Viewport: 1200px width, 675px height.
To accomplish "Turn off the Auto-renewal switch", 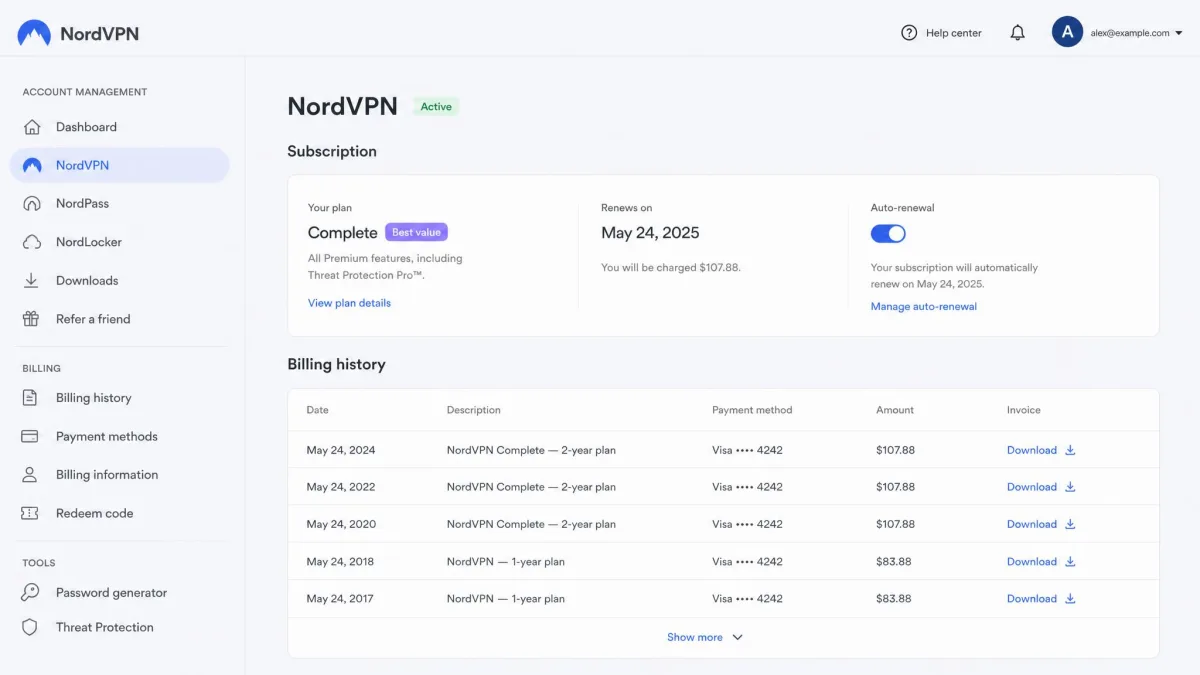I will point(888,233).
